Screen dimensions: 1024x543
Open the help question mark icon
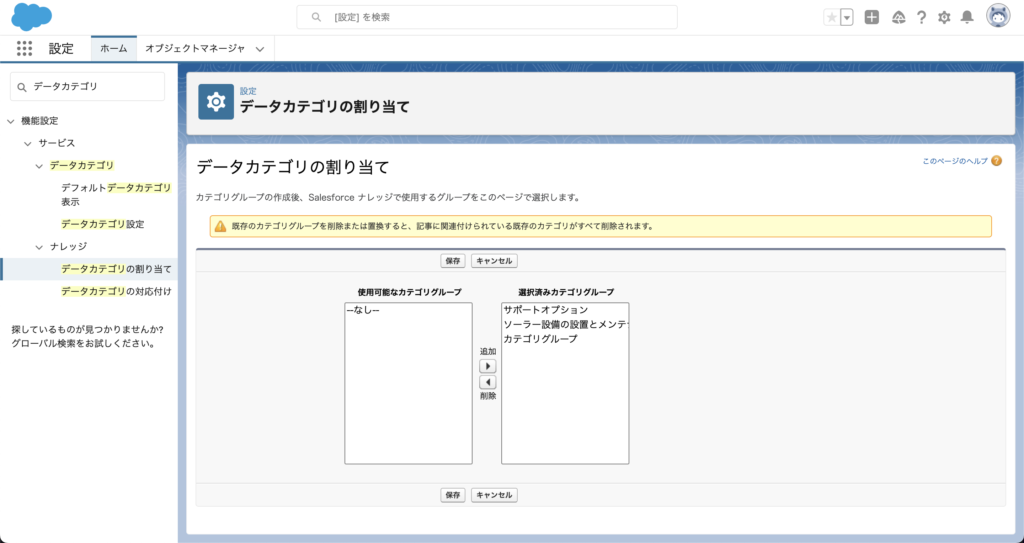tap(921, 18)
